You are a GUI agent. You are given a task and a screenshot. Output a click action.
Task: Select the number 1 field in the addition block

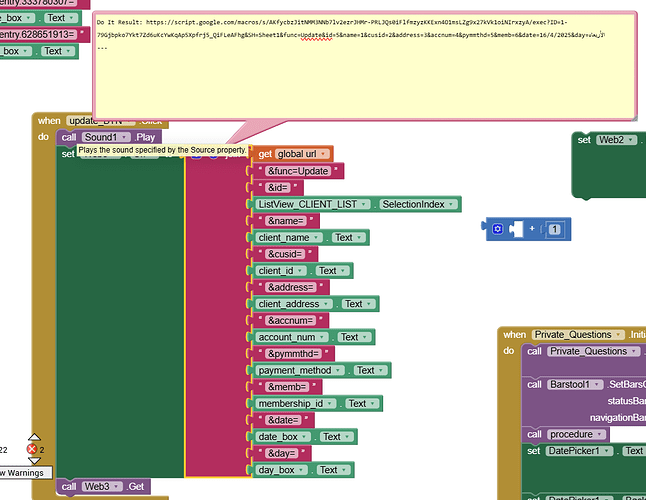(555, 229)
